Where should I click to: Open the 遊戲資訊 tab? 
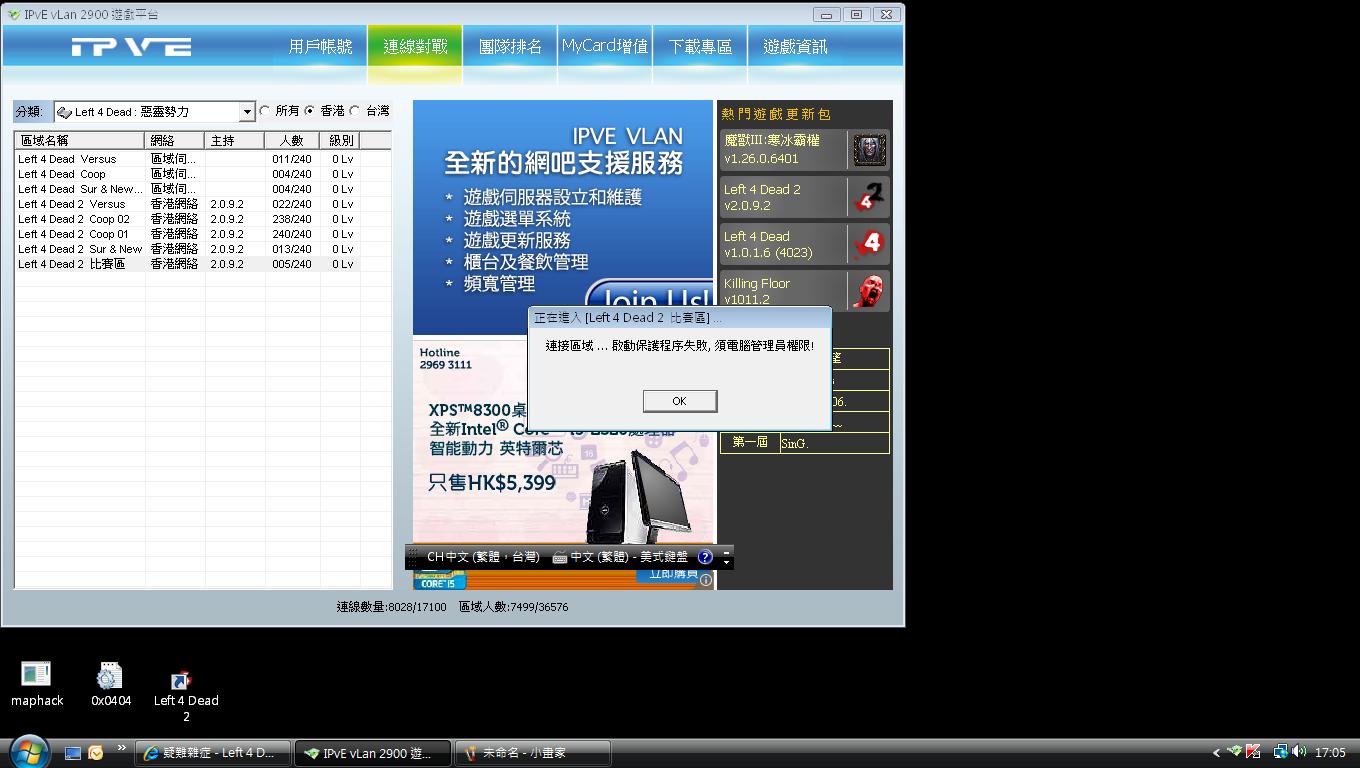pos(795,47)
